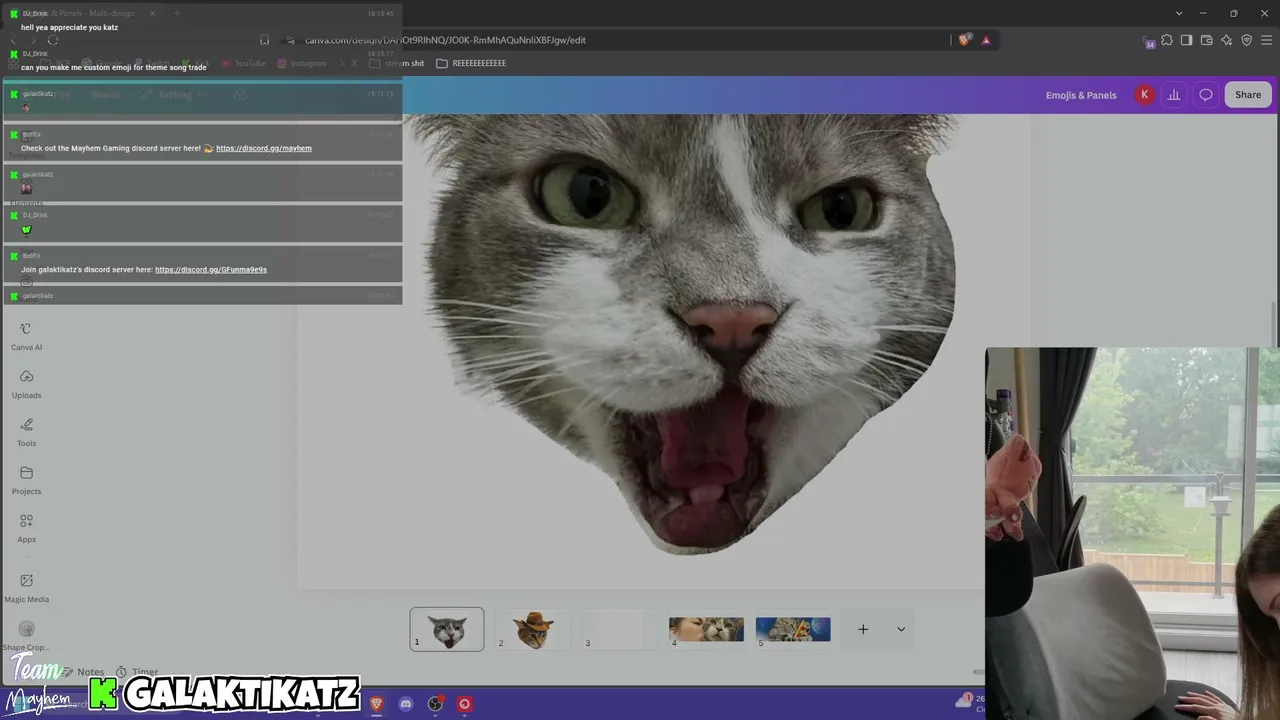Expand the add page options chevron

(x=901, y=629)
